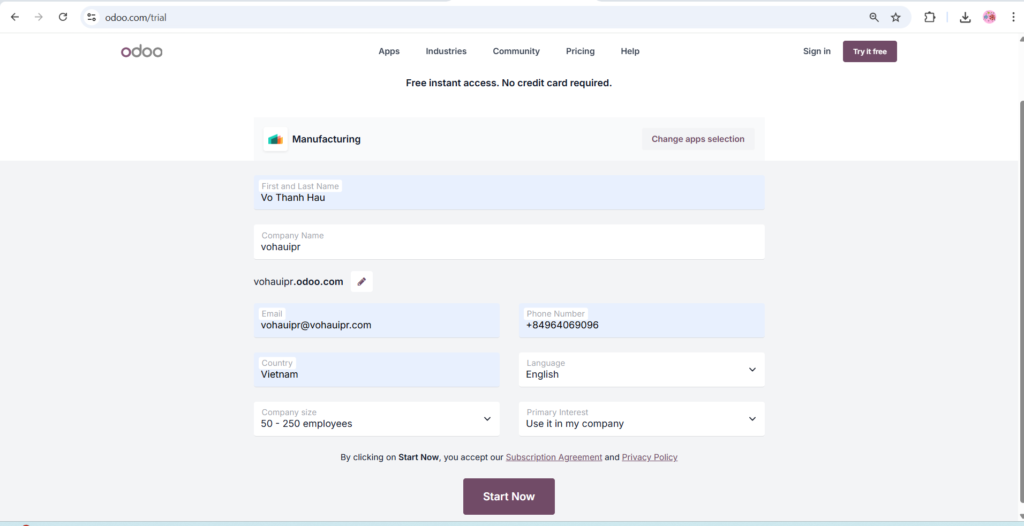The image size is (1024, 526).
Task: Open the Apps menu item
Action: click(389, 51)
